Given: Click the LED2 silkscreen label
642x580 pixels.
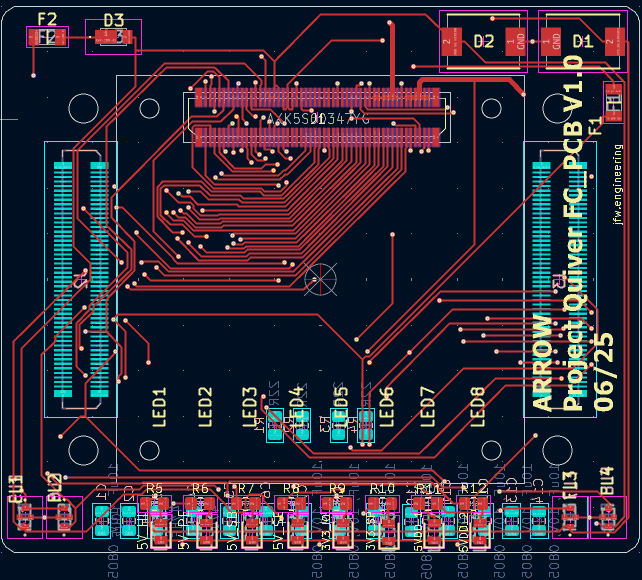Looking at the screenshot, I should pos(205,407).
